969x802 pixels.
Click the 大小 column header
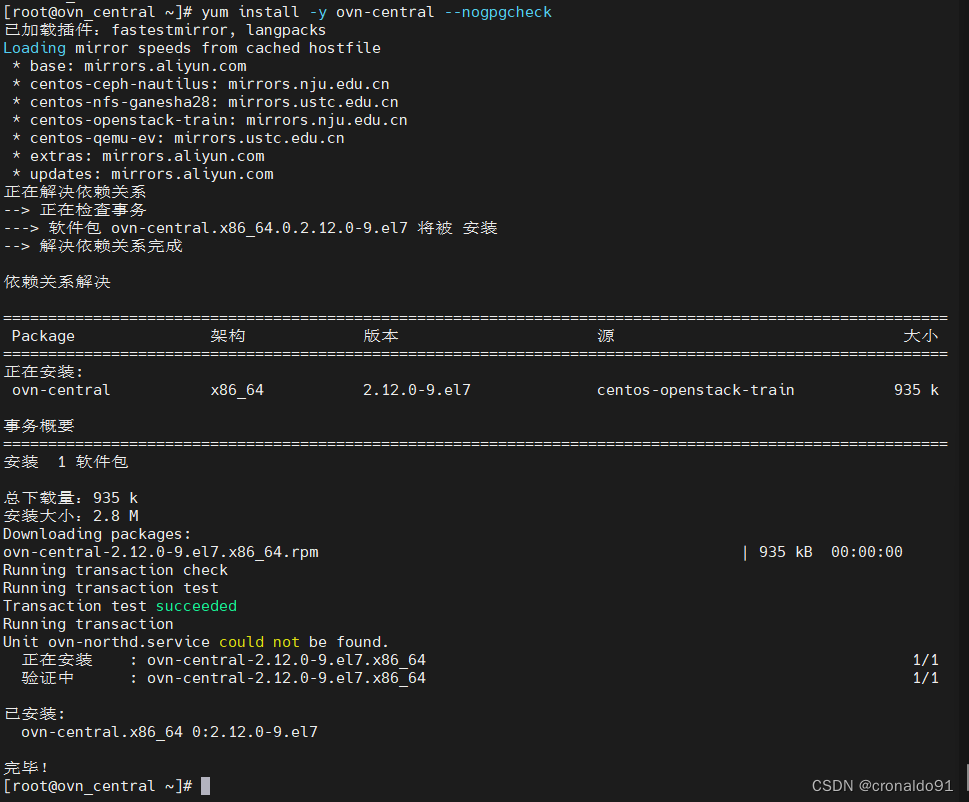pyautogui.click(x=920, y=336)
